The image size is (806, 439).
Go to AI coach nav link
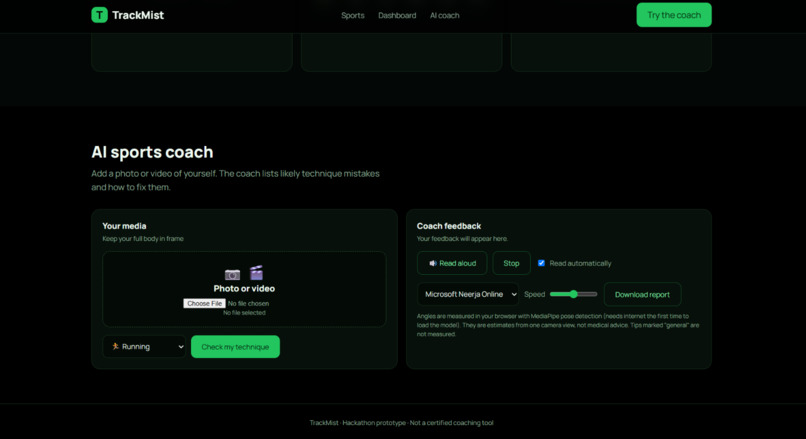445,15
